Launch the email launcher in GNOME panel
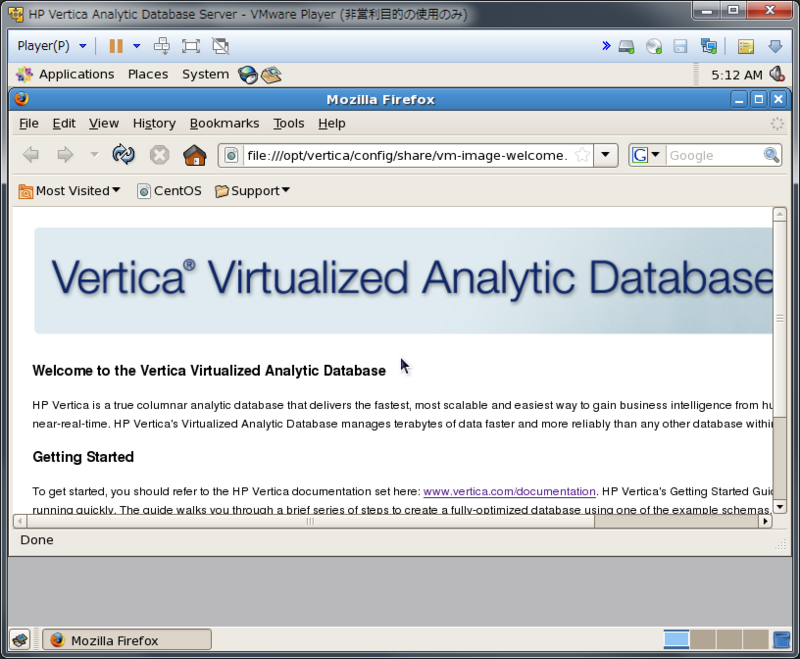The height and width of the screenshot is (659, 800). pos(271,75)
